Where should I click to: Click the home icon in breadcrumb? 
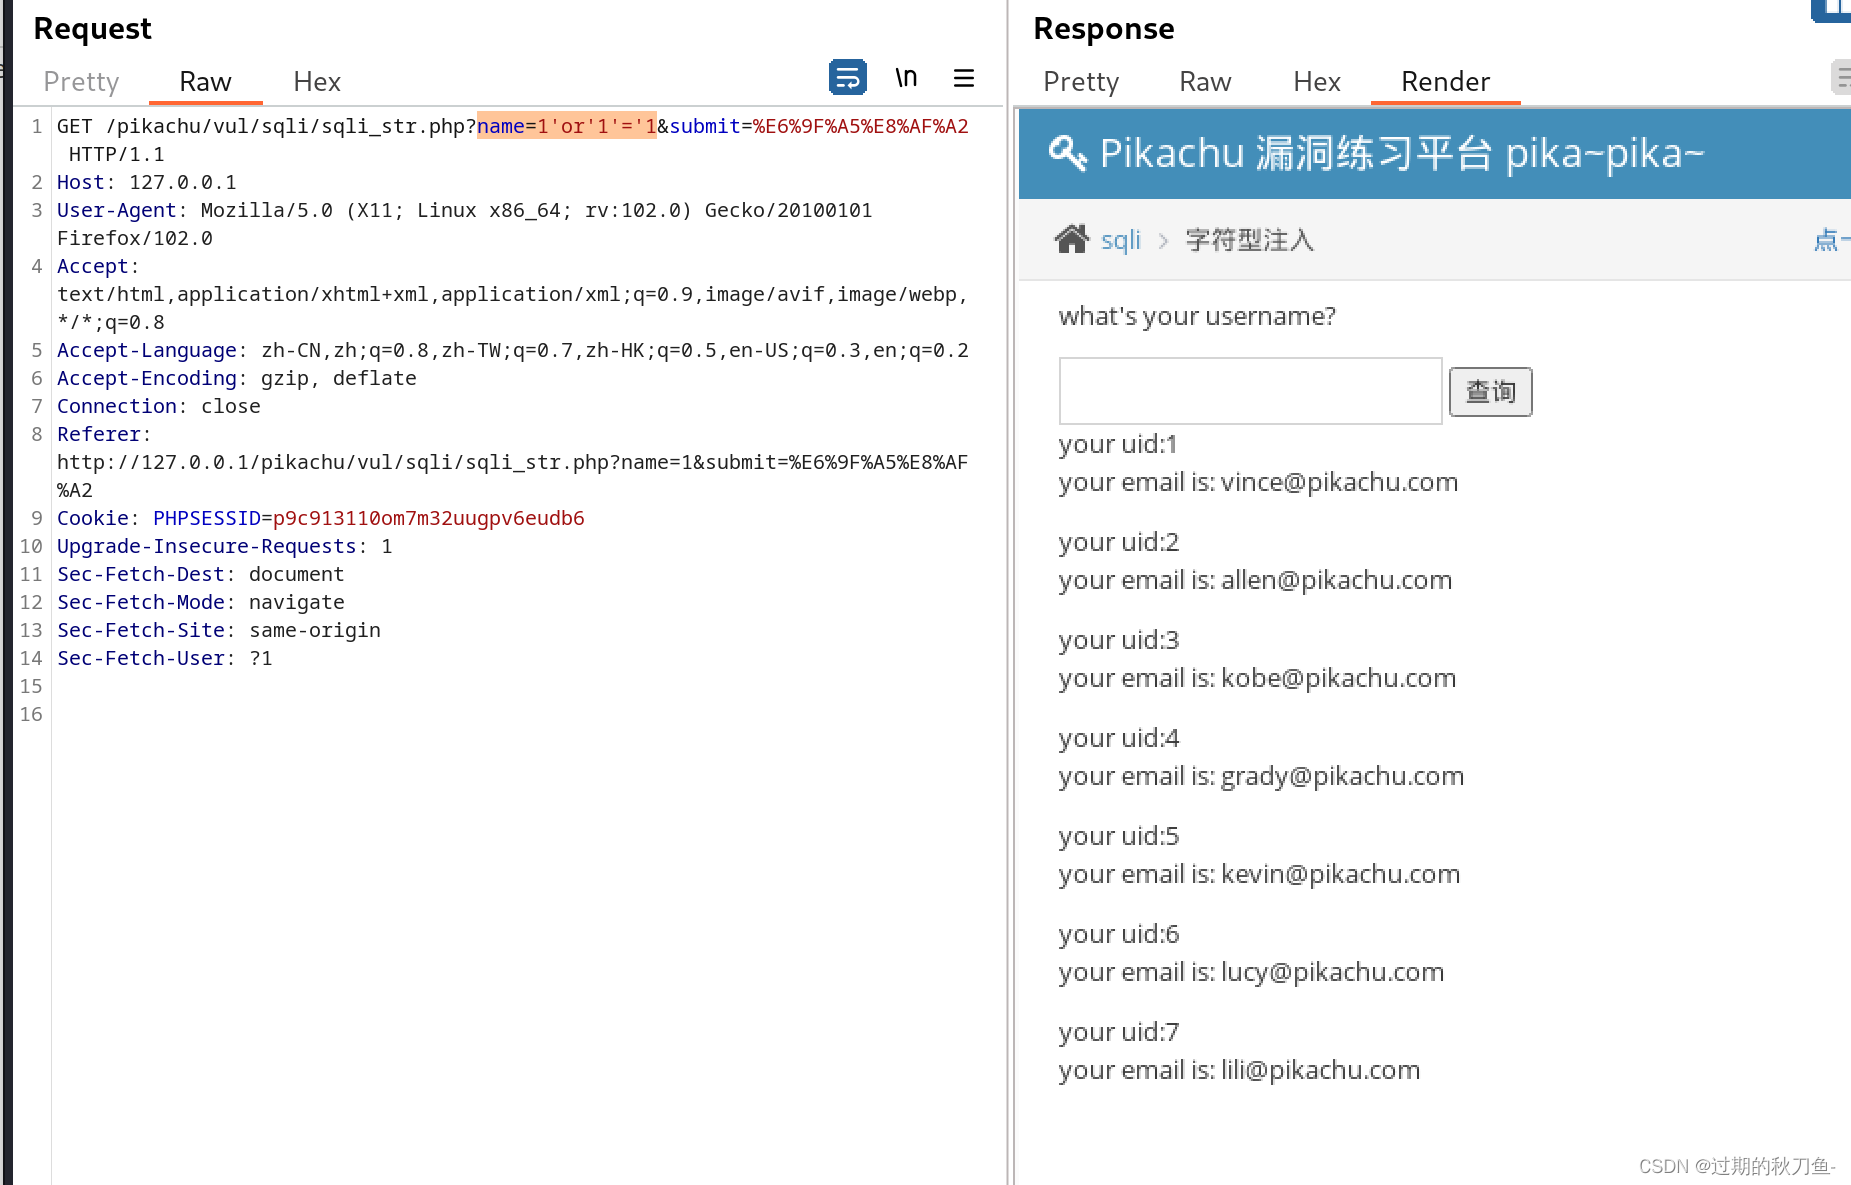tap(1071, 239)
